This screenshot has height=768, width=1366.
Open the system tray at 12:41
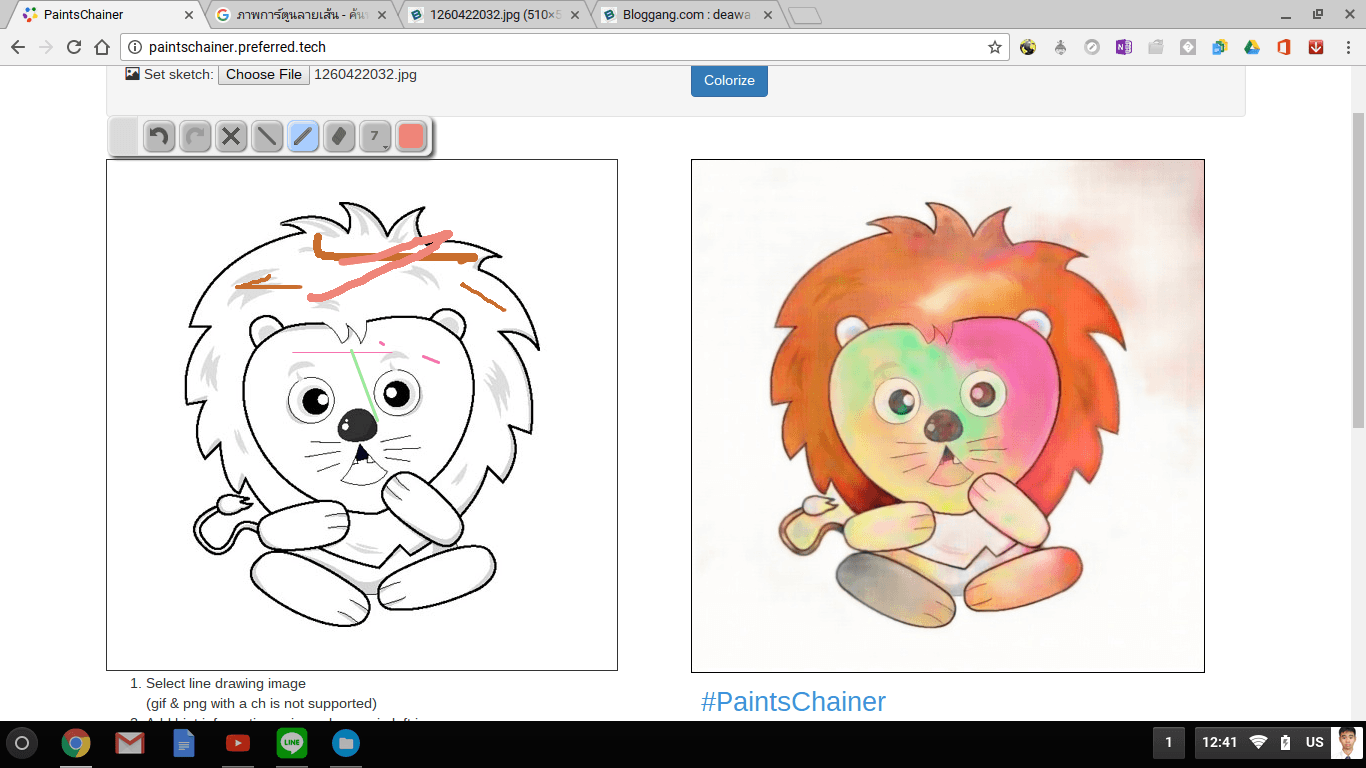click(1278, 743)
